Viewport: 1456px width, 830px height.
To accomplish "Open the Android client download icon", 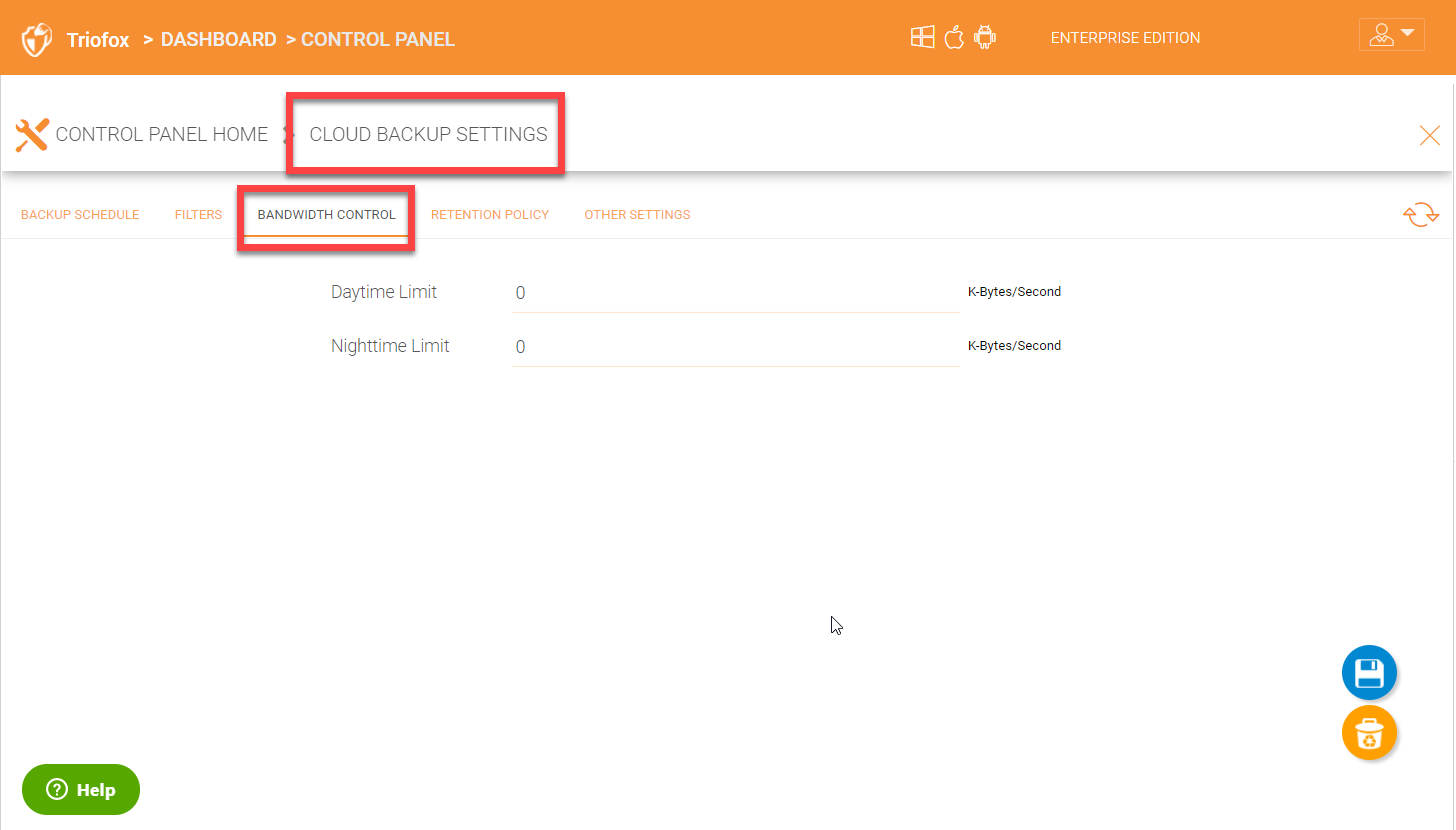I will [x=985, y=38].
